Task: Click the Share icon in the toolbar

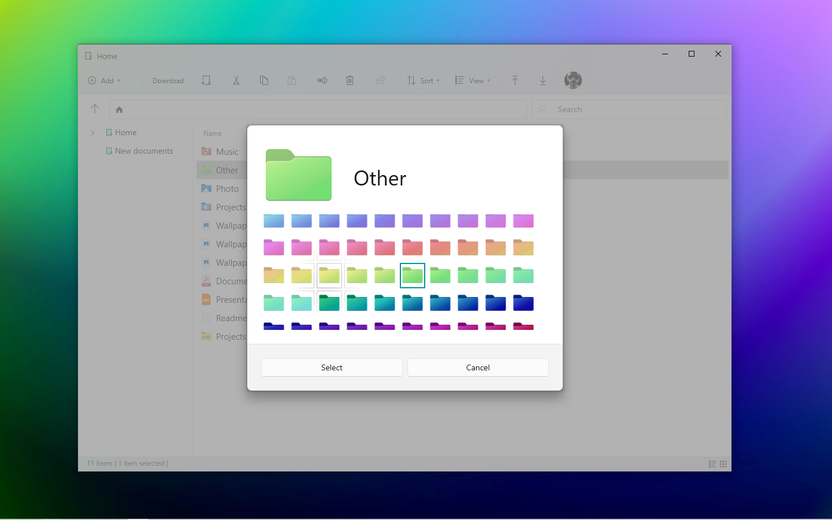Action: coord(380,81)
